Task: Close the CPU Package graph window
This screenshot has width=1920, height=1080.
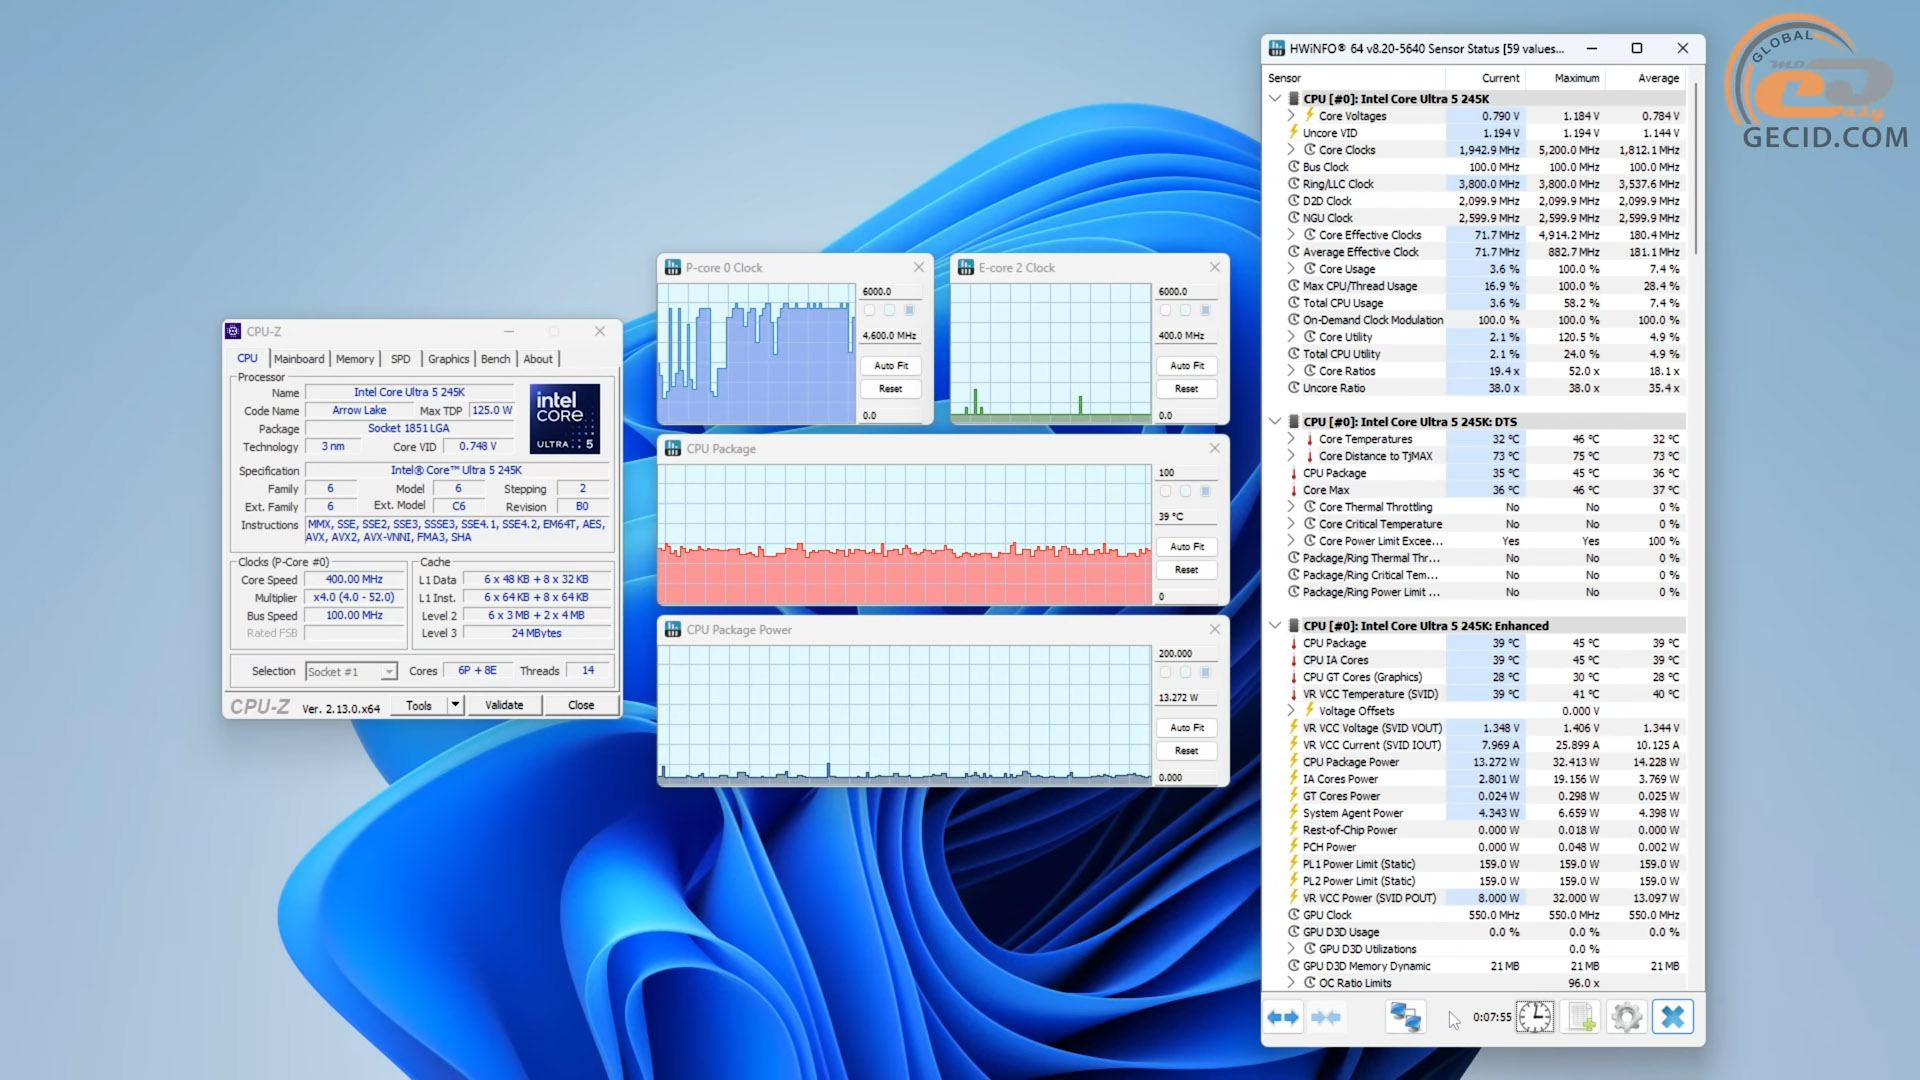Action: [1214, 448]
